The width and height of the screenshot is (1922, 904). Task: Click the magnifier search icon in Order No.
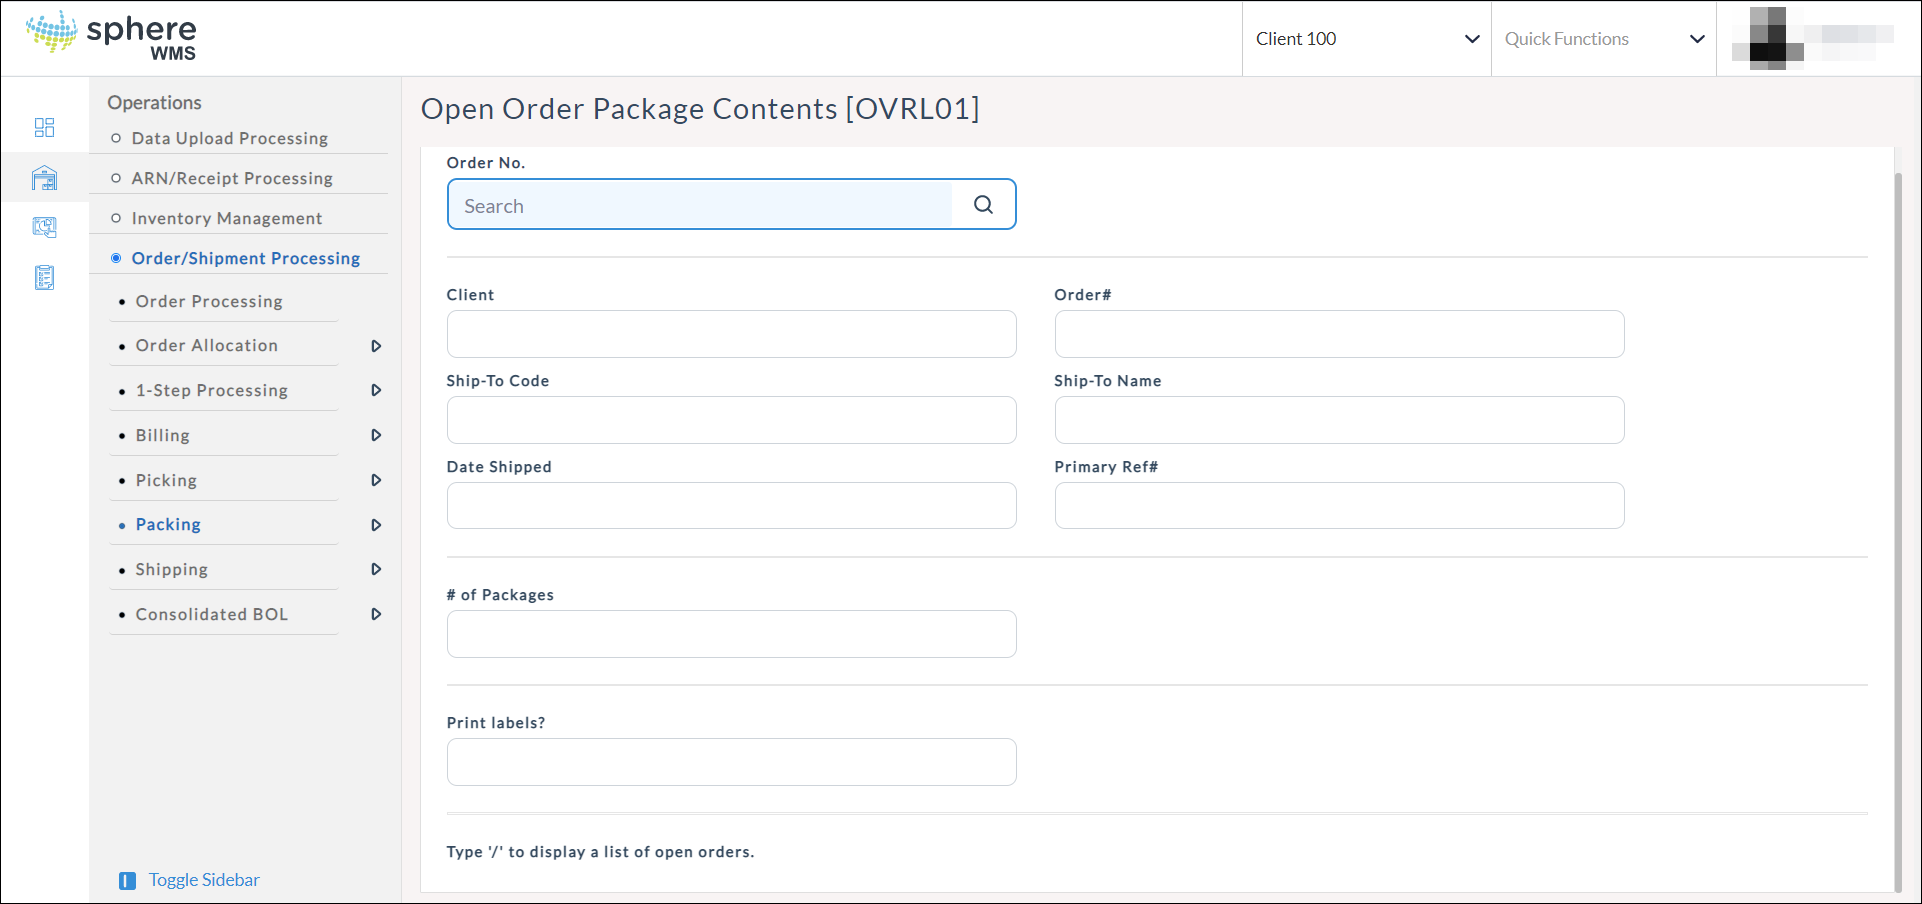[x=983, y=205]
